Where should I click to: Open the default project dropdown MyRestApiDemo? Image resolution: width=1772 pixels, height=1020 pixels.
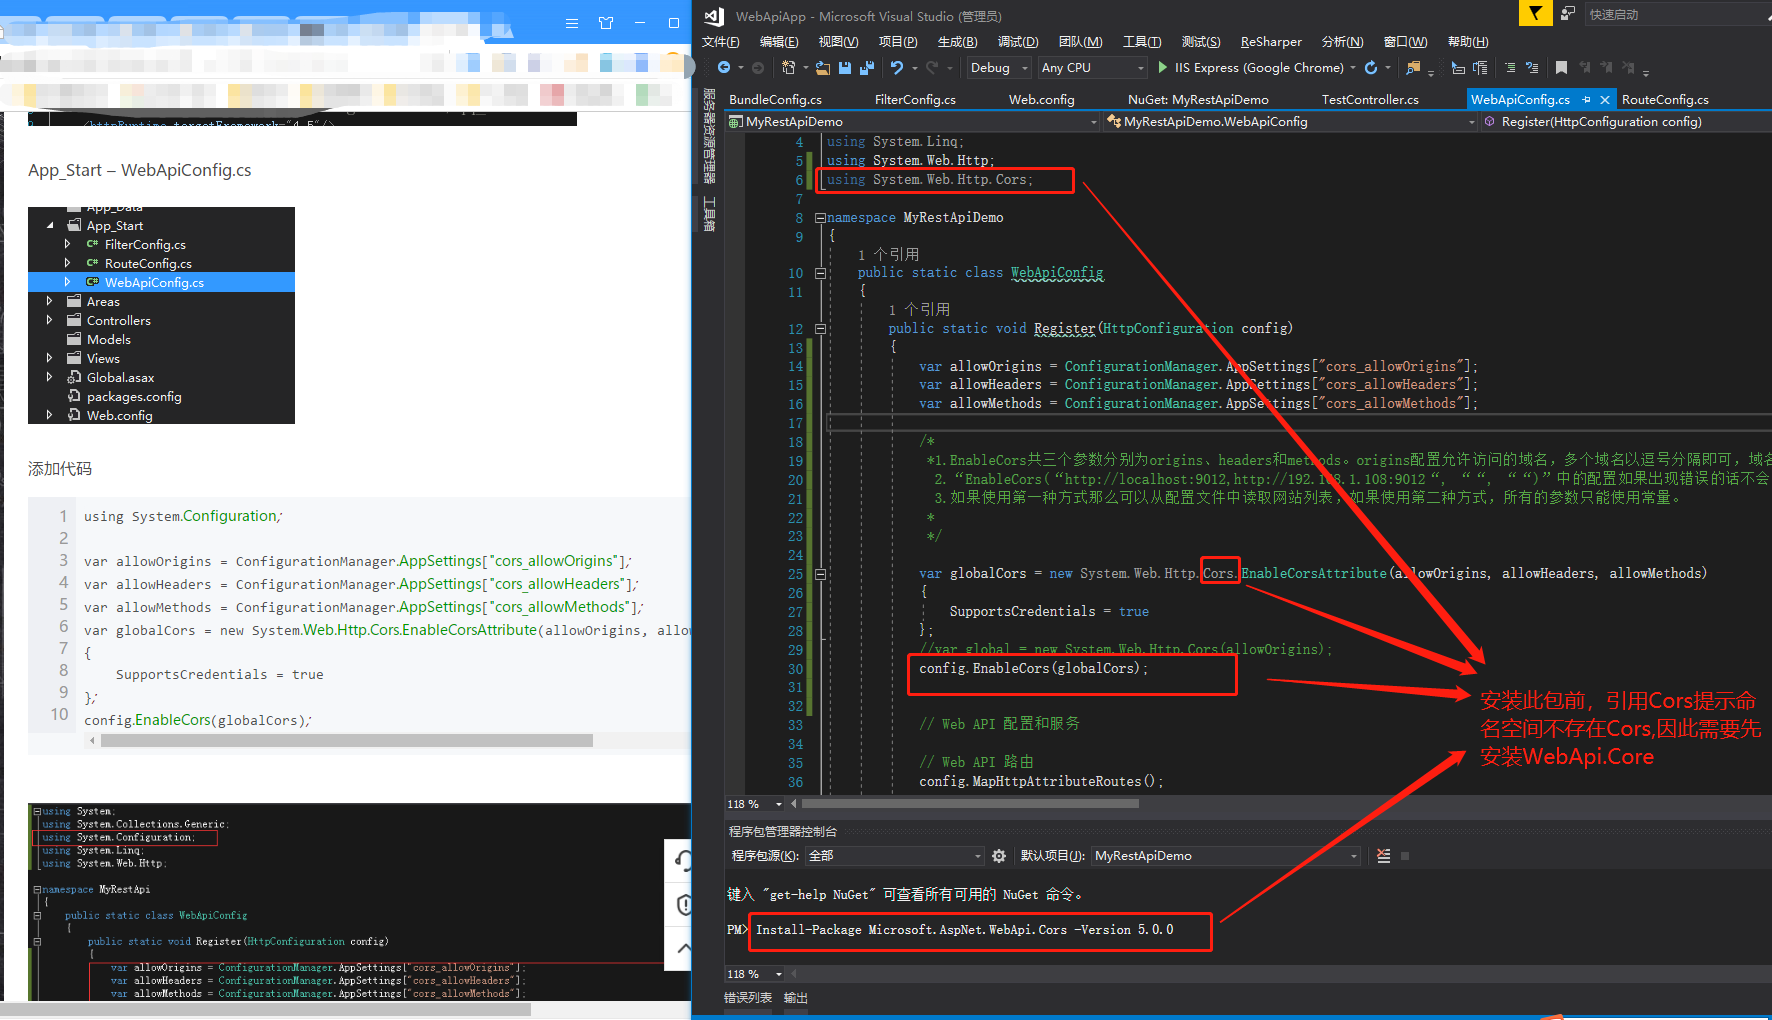click(x=1226, y=856)
